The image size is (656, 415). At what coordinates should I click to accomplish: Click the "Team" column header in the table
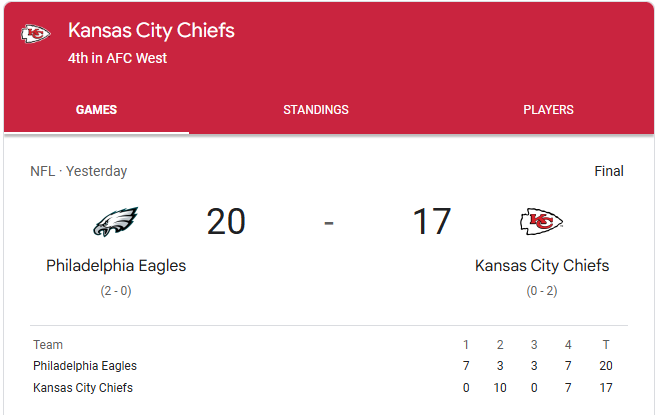[48, 345]
